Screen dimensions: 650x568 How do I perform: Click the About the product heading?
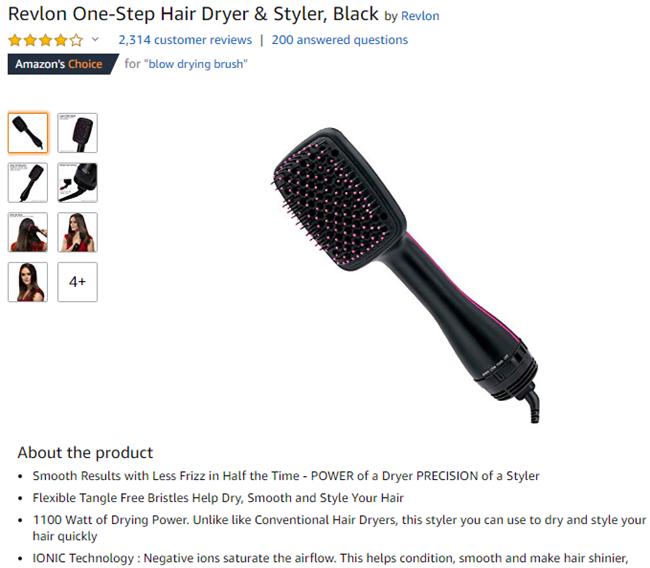tap(85, 452)
